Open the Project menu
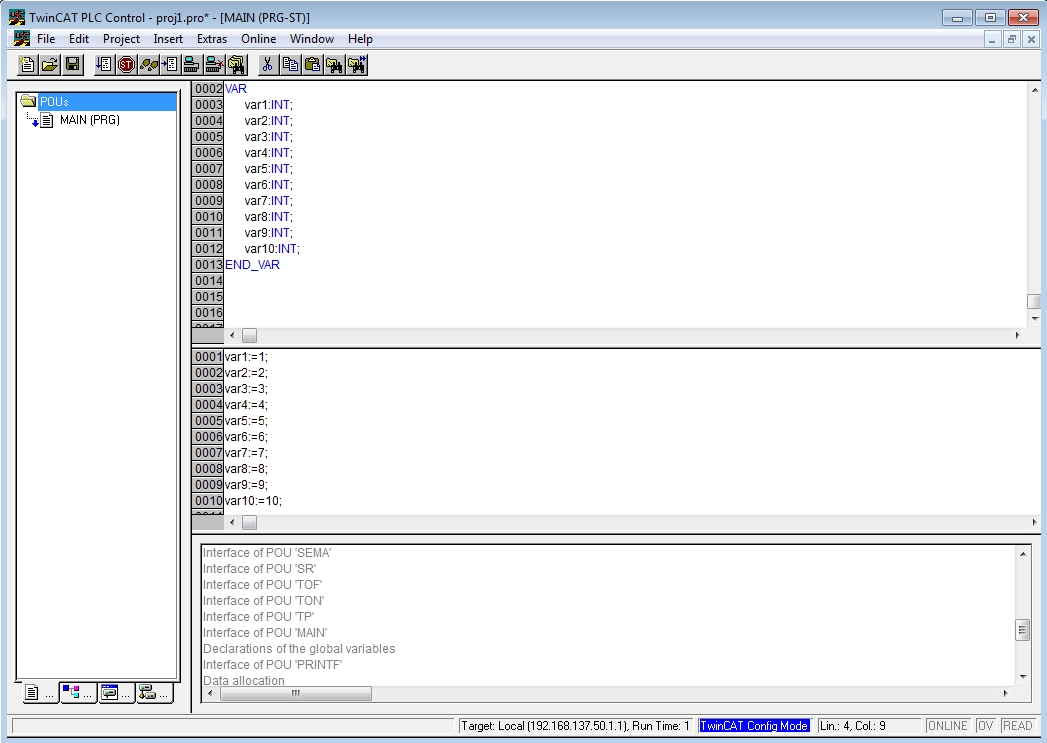Screen dimensions: 1047x743 [x=121, y=39]
